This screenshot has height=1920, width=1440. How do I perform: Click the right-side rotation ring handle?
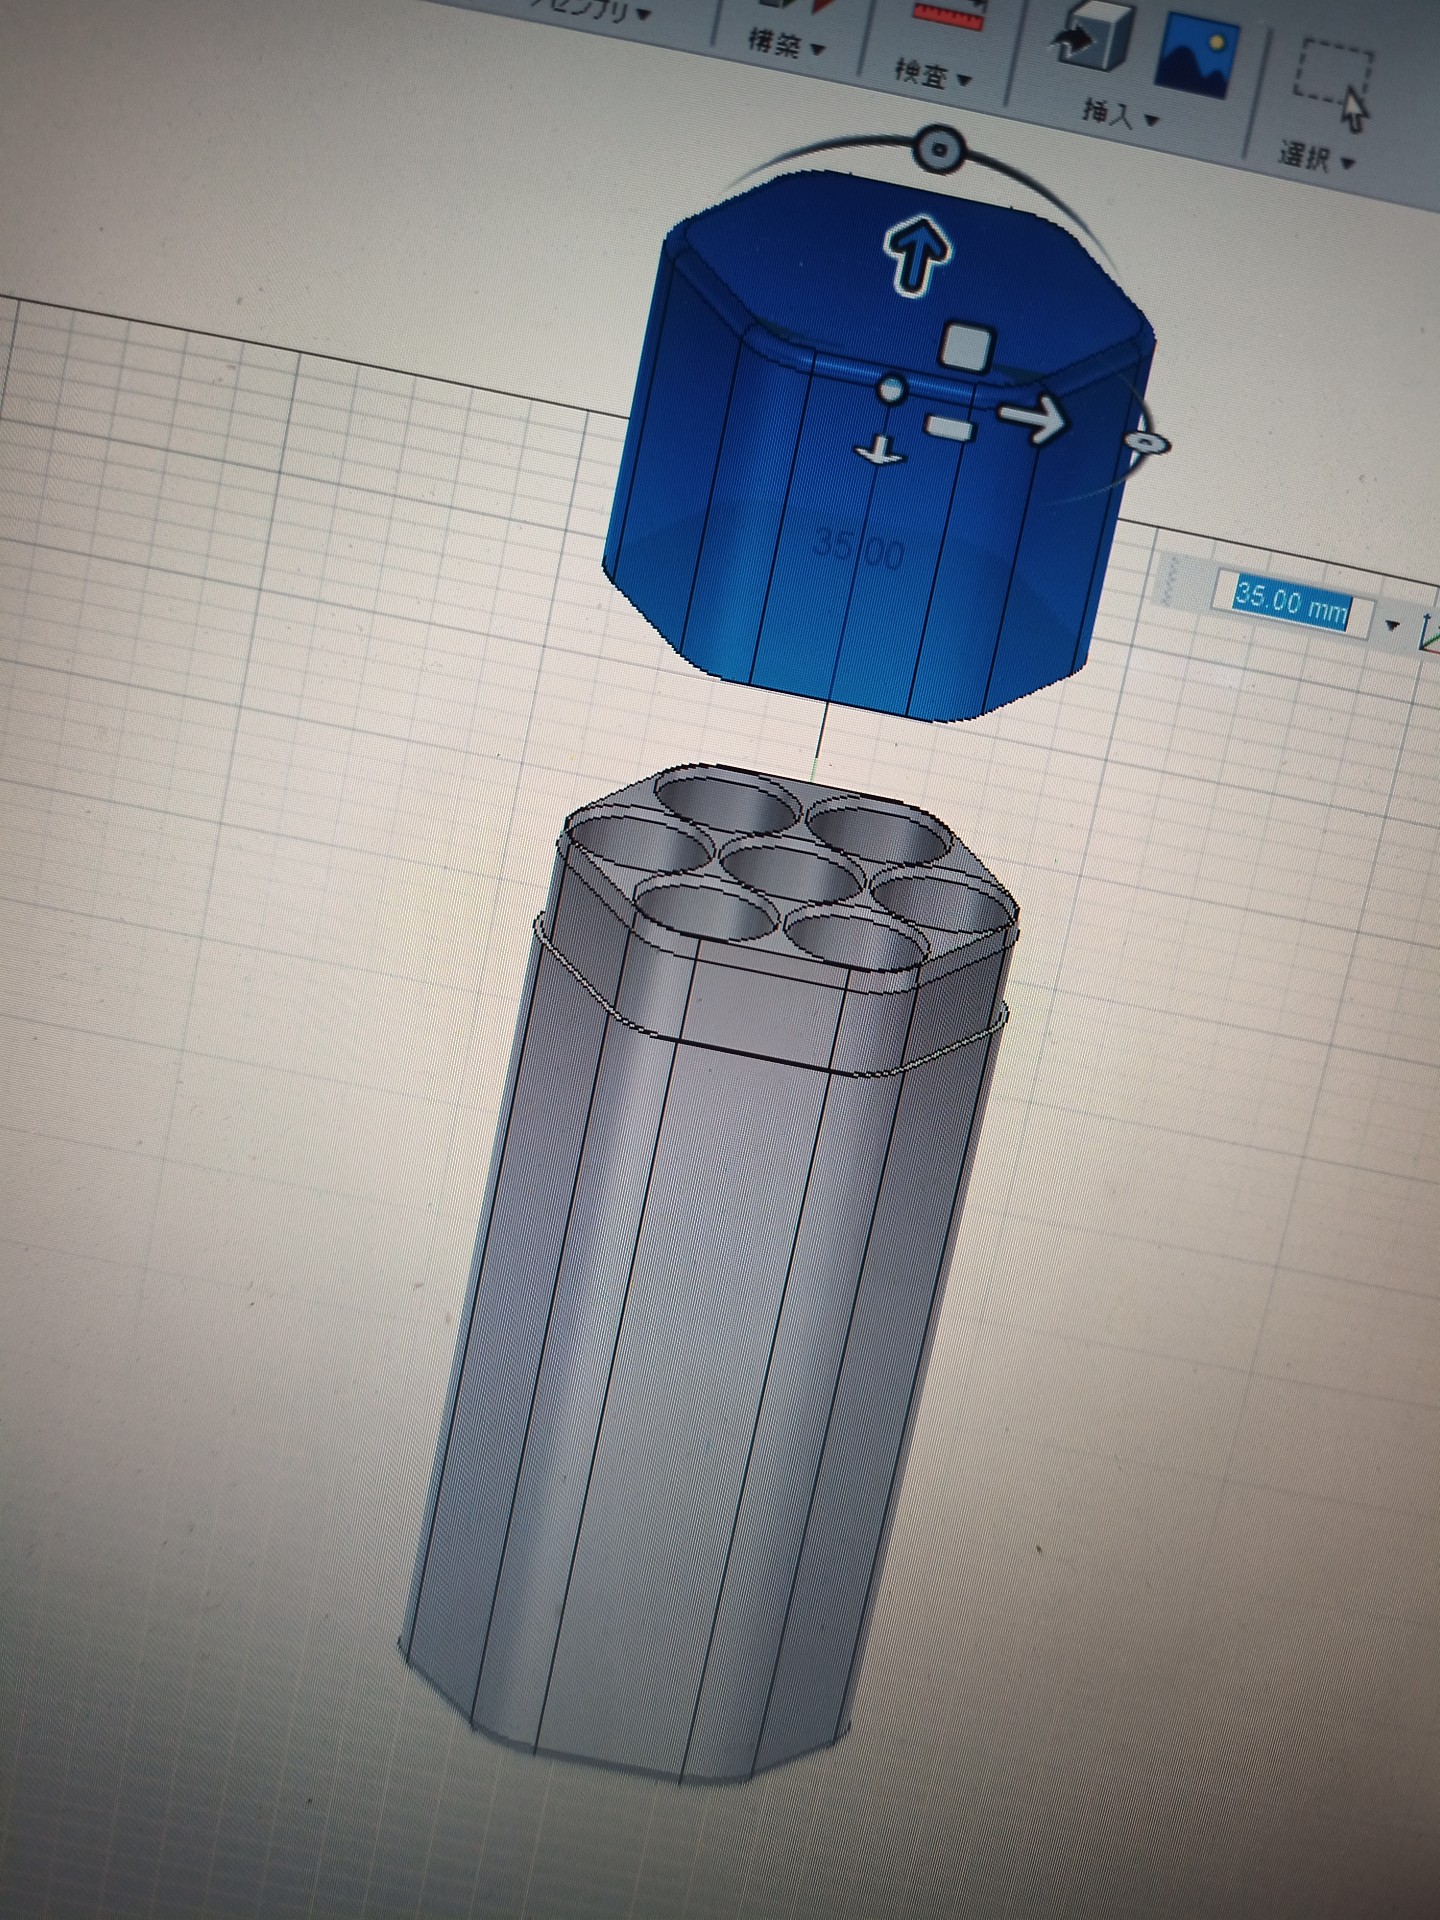(x=1146, y=442)
